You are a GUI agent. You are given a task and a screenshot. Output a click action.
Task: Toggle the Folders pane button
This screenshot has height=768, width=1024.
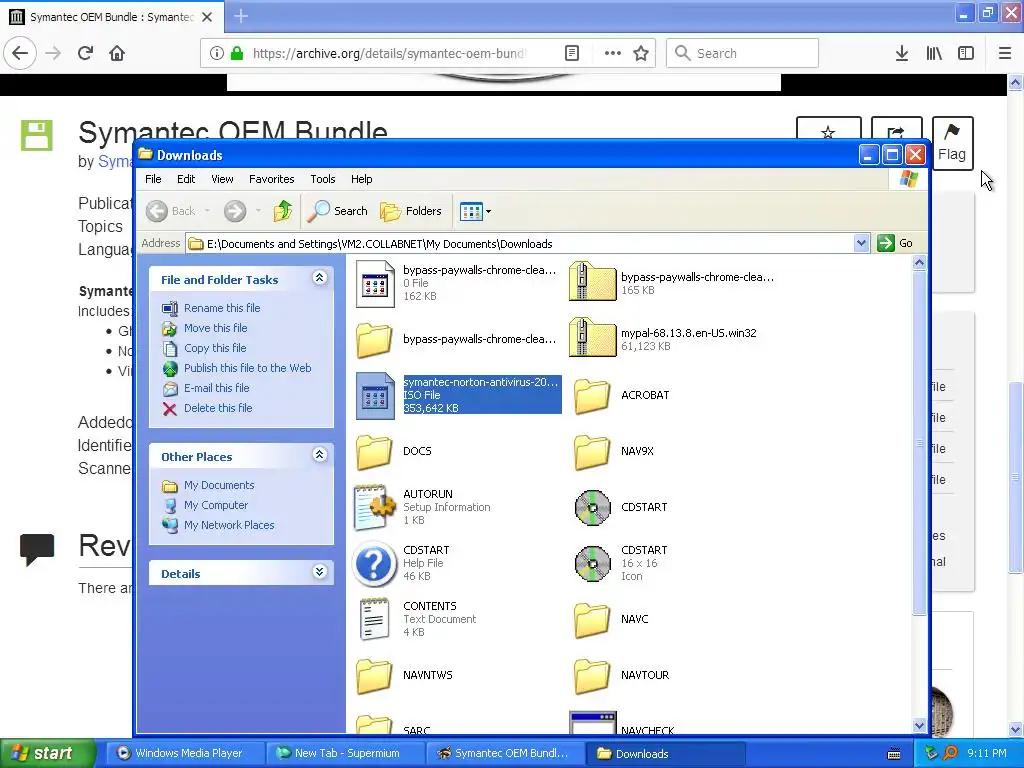click(x=411, y=211)
